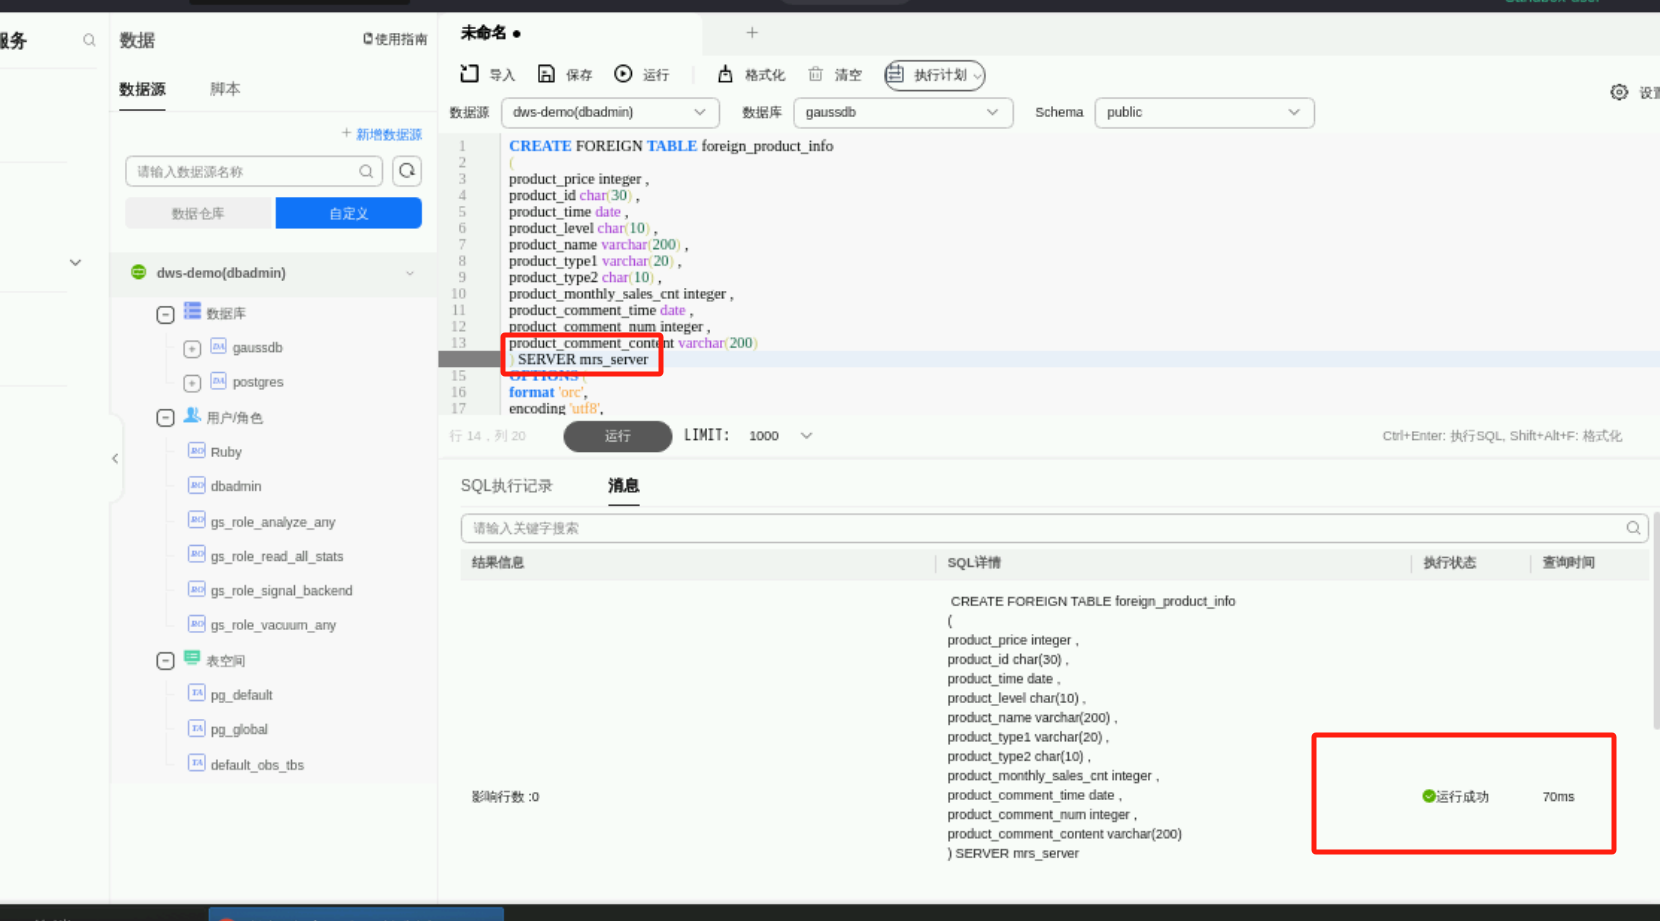Click the postgres database icon

(218, 381)
